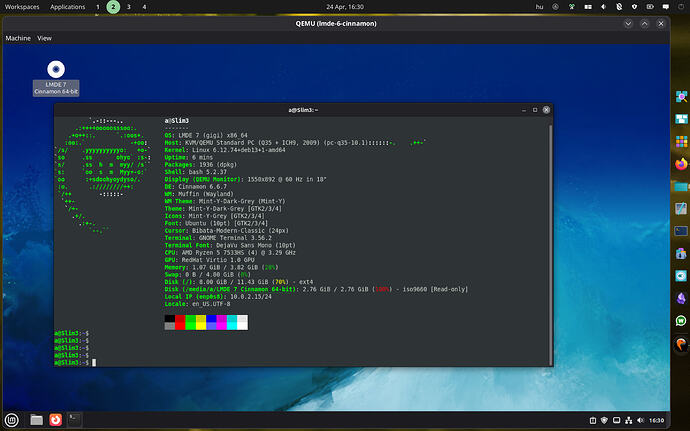Image resolution: width=690 pixels, height=431 pixels.
Task: Click the 'QEMU (lmde-6-cinnamon)' title bar text
Action: (x=336, y=24)
